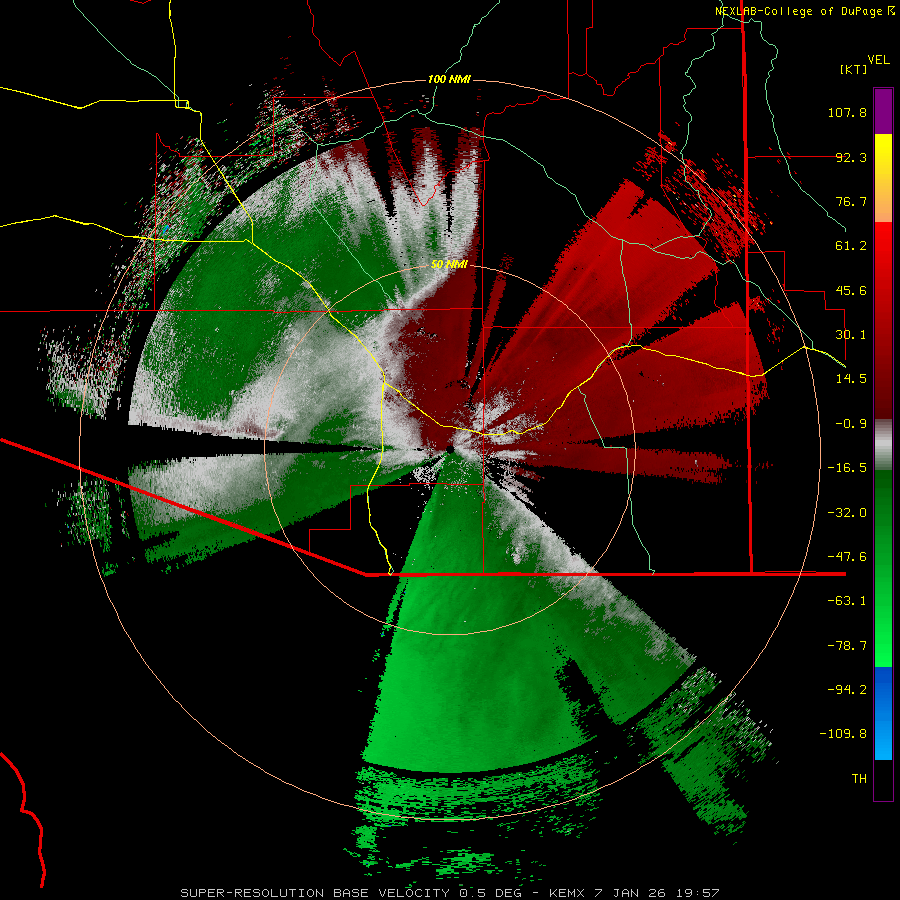Click the gray zero-velocity band of scale
Screen dimensions: 900x900
click(x=883, y=445)
